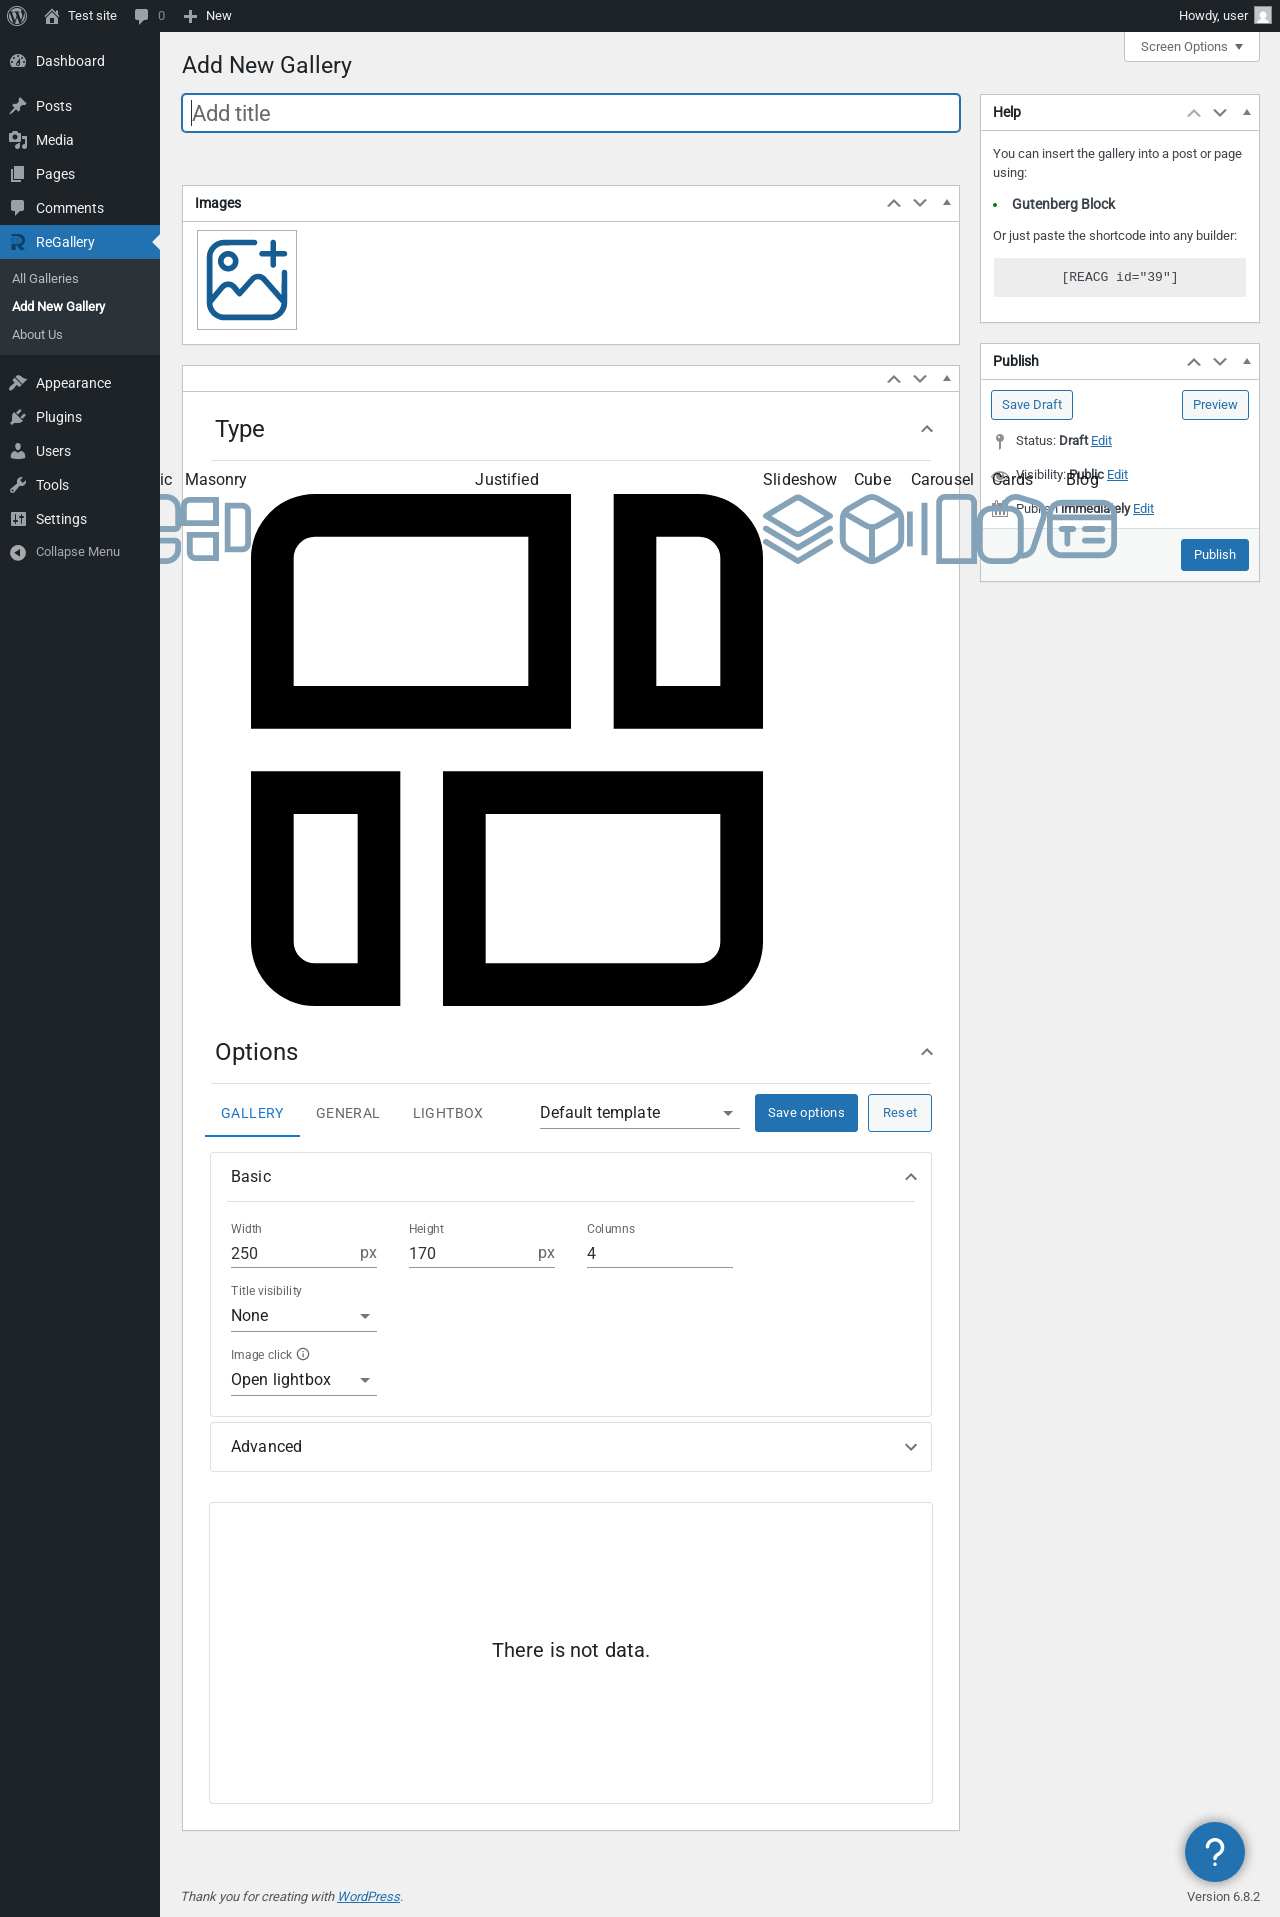Viewport: 1280px width, 1917px height.
Task: Select the Slideshow layers icon
Action: coord(798,529)
